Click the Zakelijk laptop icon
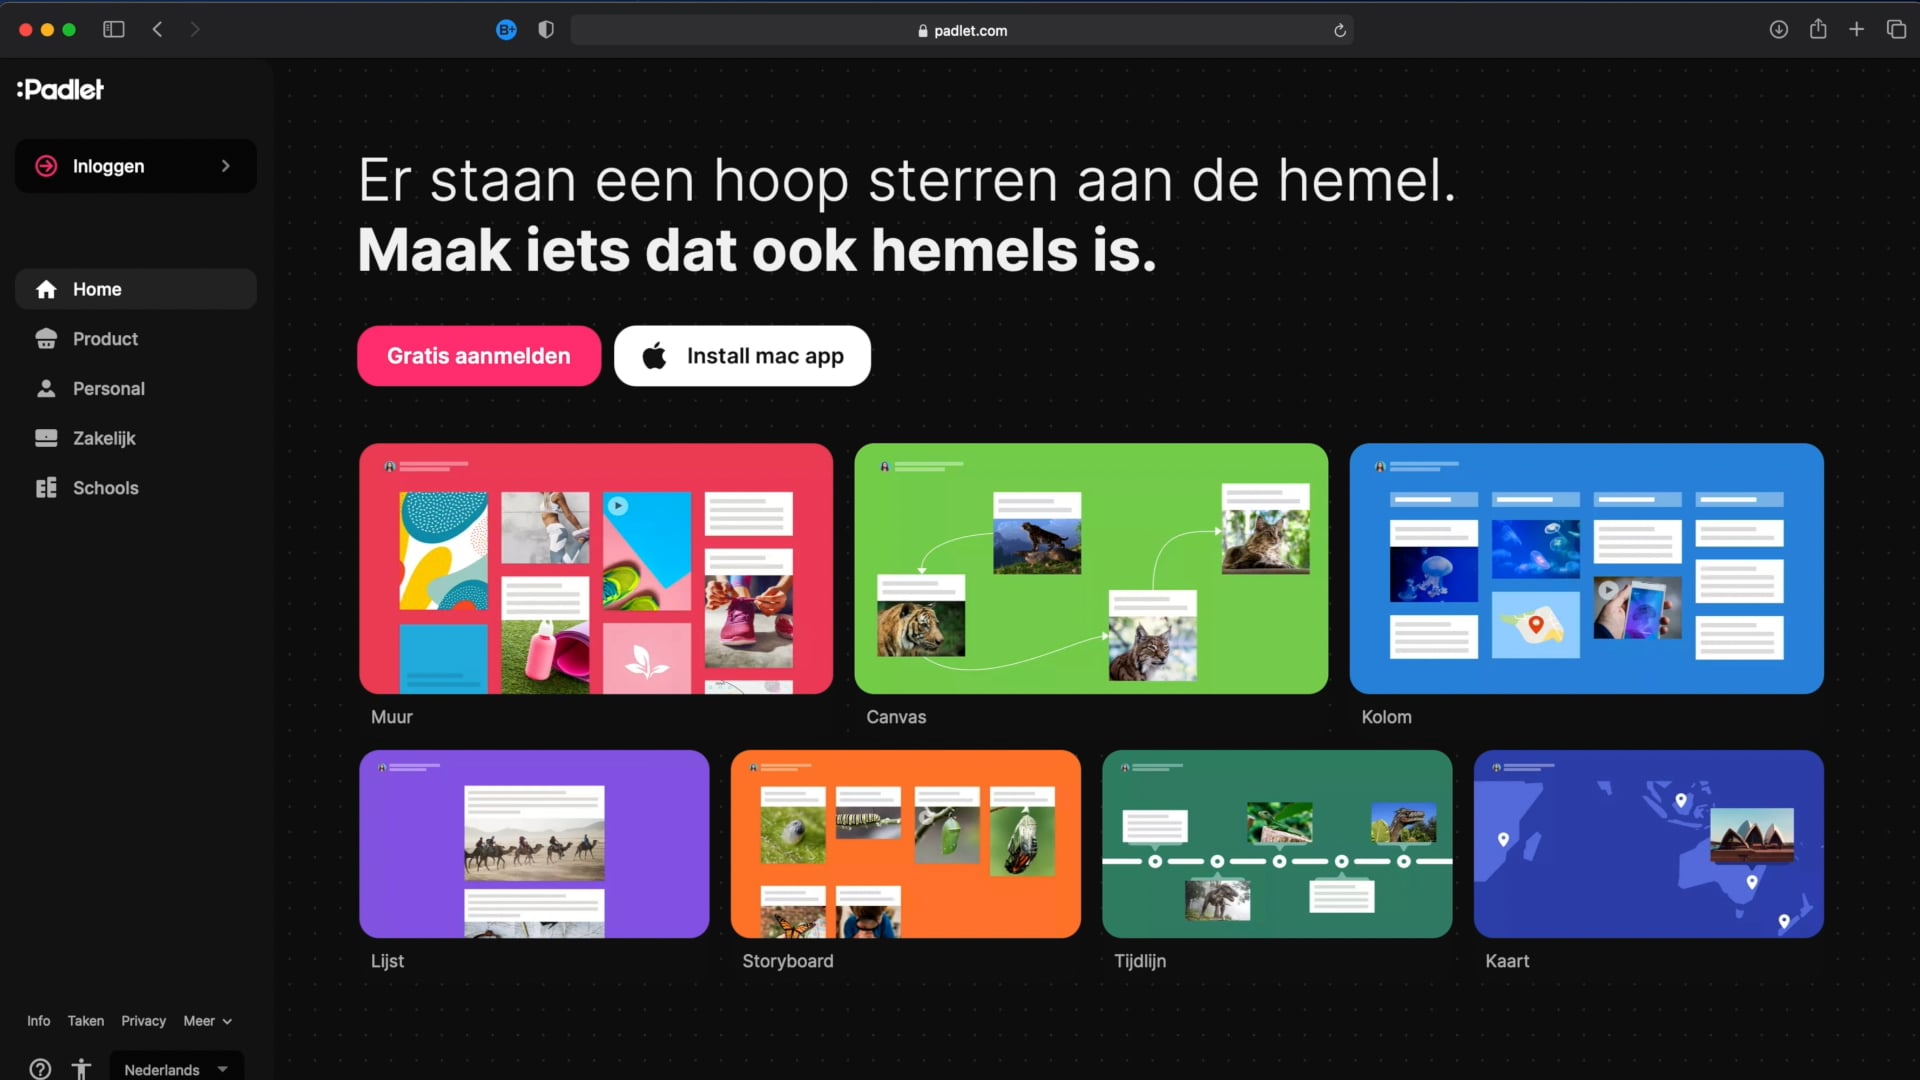1920x1080 pixels. pyautogui.click(x=46, y=438)
